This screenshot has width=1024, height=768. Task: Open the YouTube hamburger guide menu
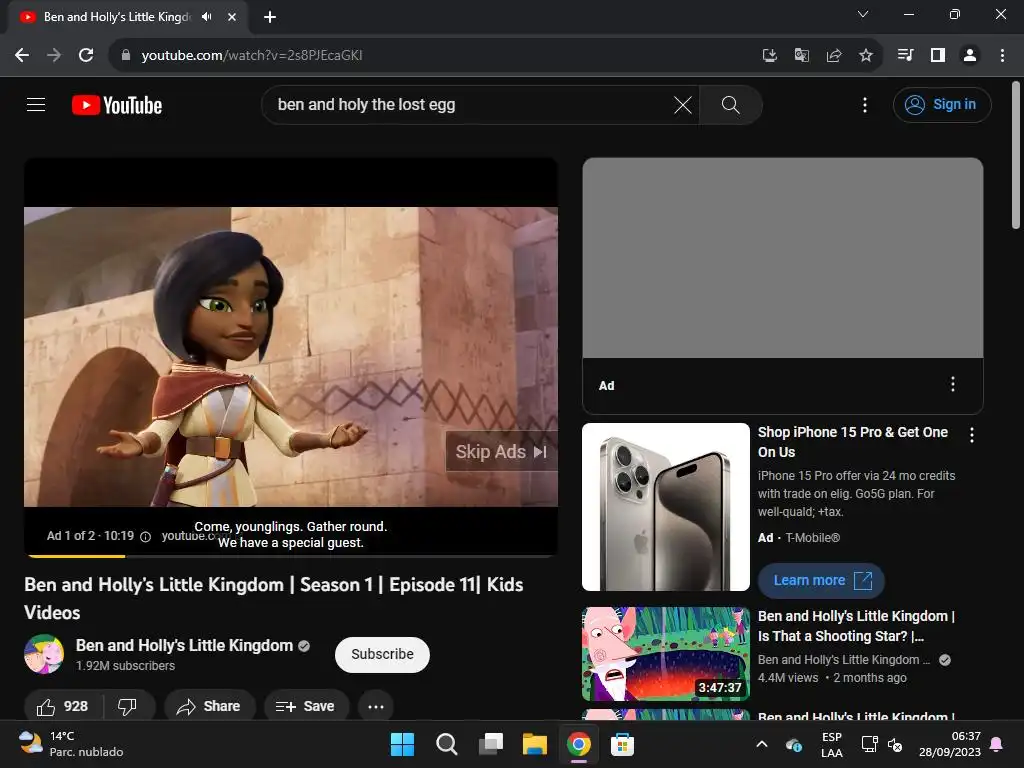point(36,104)
